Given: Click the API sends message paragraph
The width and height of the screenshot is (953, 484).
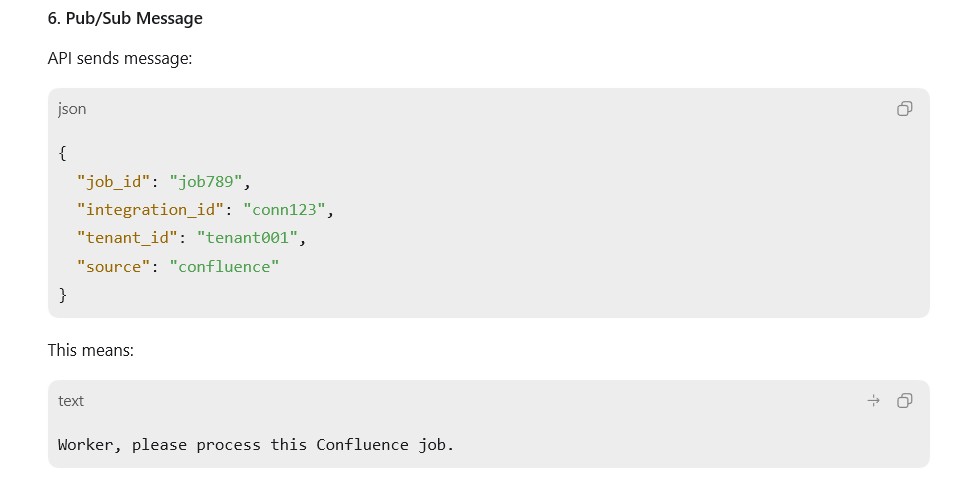Looking at the screenshot, I should tap(120, 58).
